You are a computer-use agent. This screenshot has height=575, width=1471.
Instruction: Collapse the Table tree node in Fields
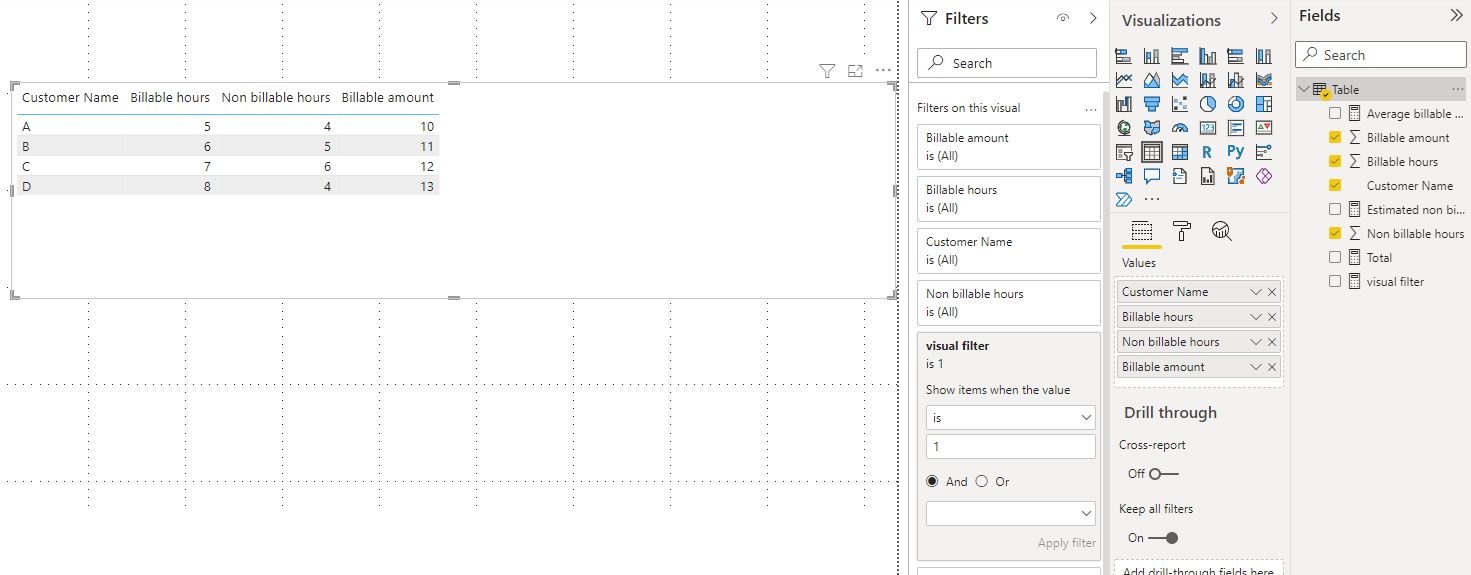(x=1304, y=90)
